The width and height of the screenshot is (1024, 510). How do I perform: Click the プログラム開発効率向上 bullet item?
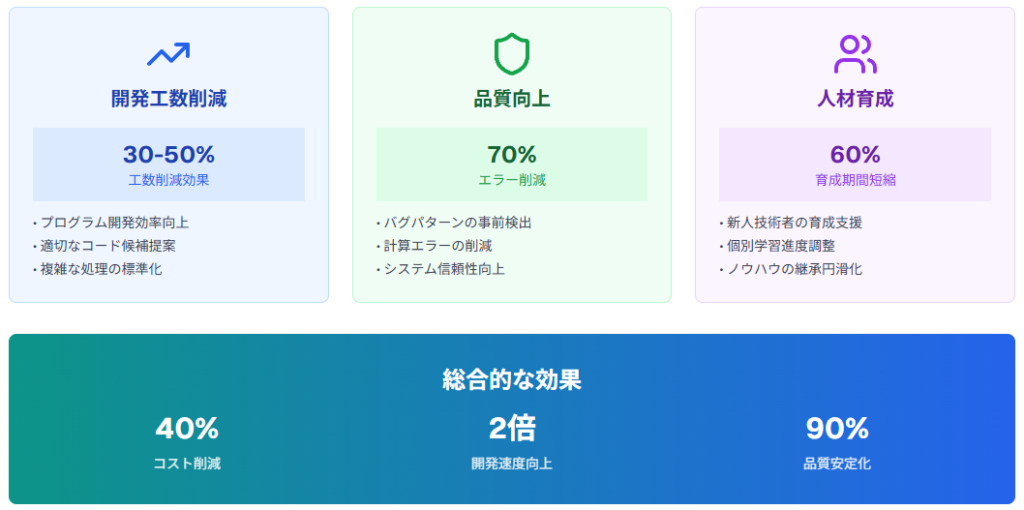pos(110,223)
